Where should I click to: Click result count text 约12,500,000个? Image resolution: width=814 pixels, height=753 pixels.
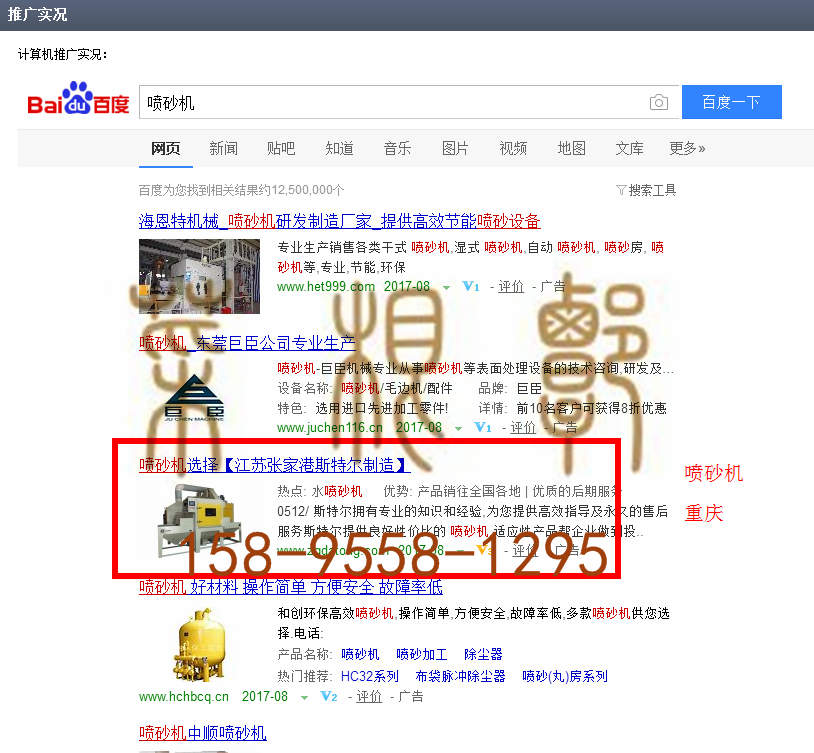300,191
